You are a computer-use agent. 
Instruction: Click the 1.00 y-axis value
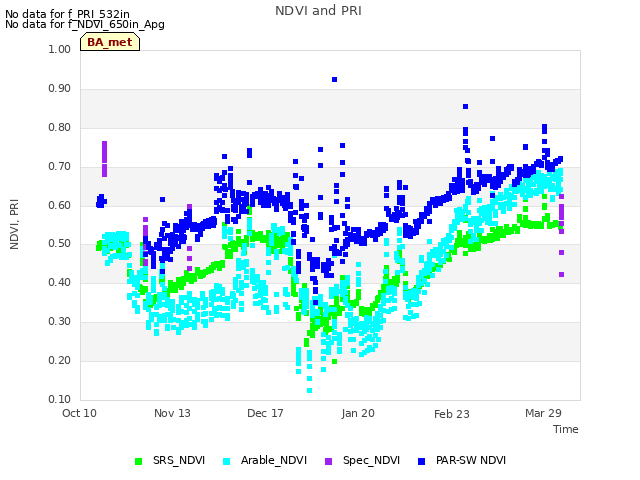pyautogui.click(x=60, y=49)
